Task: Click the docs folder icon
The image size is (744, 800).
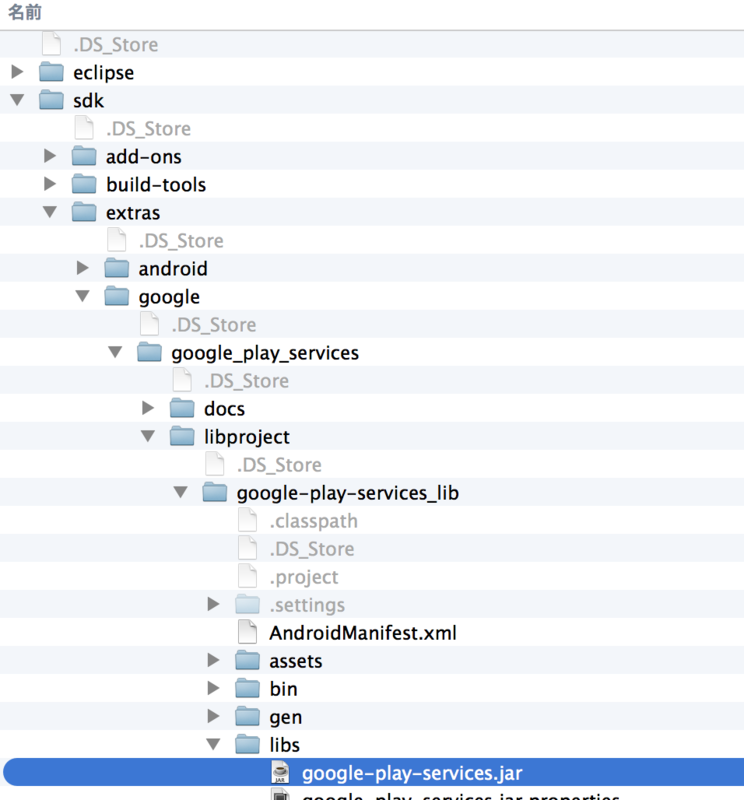Action: tap(182, 408)
